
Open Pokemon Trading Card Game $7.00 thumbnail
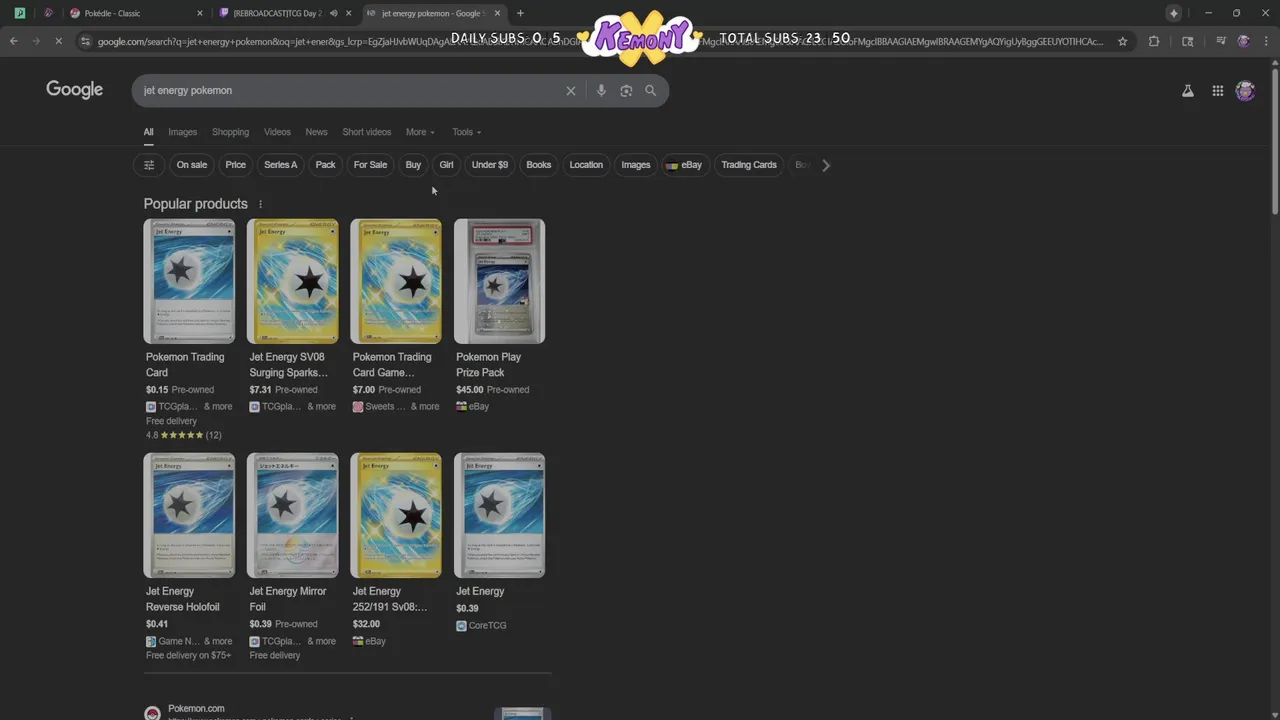pos(396,281)
